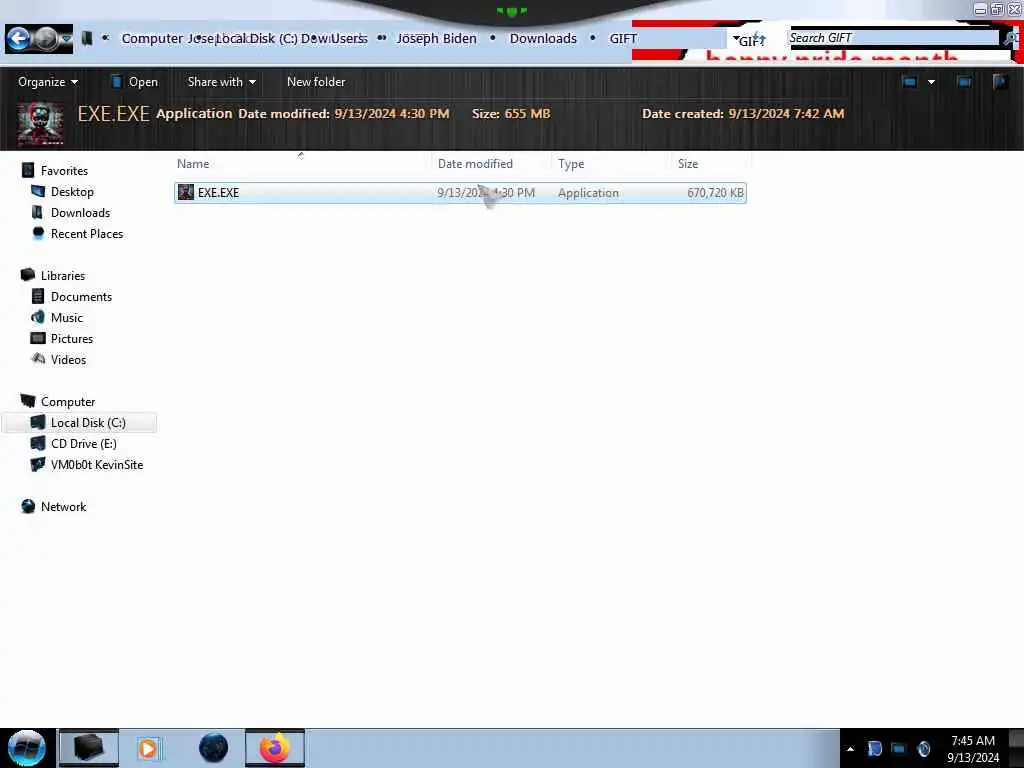Go back with the blue Back arrow
1024x768 pixels.
[19, 39]
